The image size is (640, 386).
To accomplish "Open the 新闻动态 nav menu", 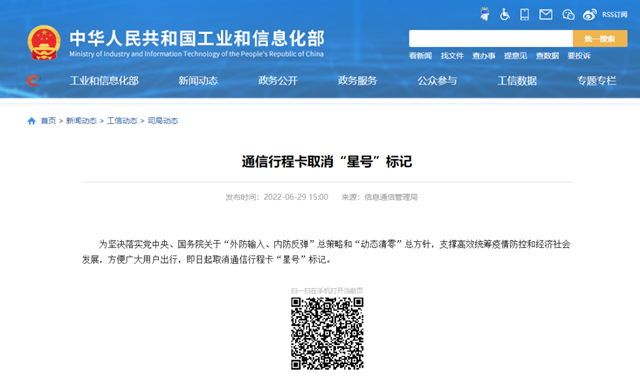I will pos(198,81).
